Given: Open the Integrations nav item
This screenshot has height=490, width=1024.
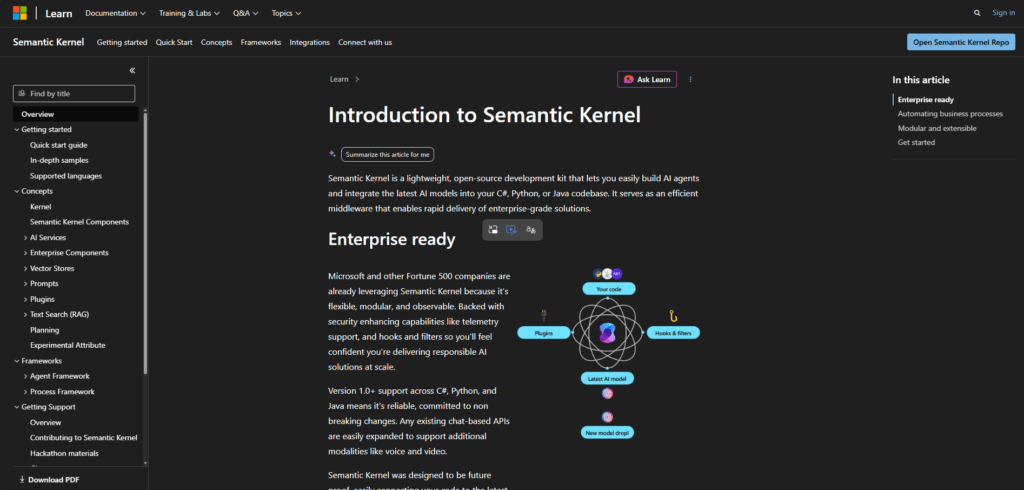Looking at the screenshot, I should coord(310,42).
